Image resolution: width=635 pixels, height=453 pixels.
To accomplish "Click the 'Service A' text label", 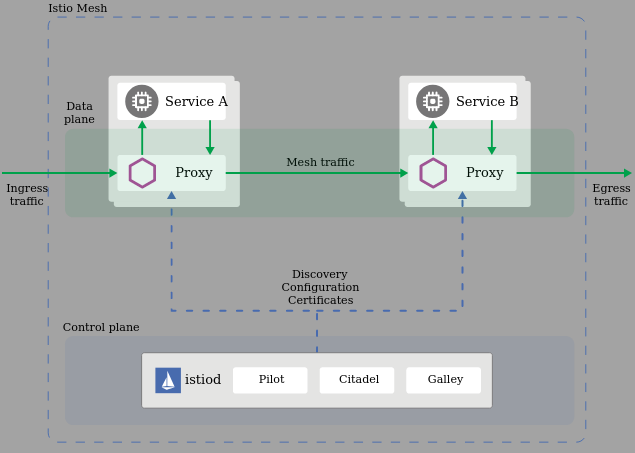I will pos(196,102).
